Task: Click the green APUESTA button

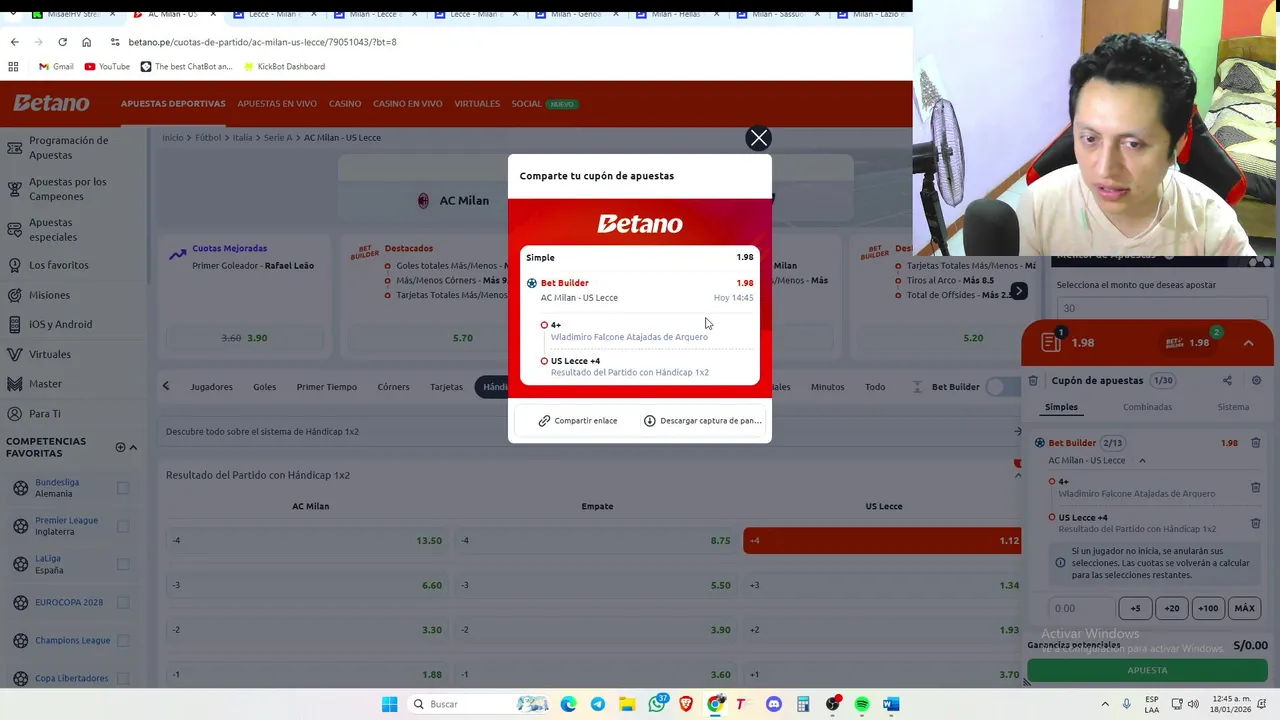Action: [1147, 670]
